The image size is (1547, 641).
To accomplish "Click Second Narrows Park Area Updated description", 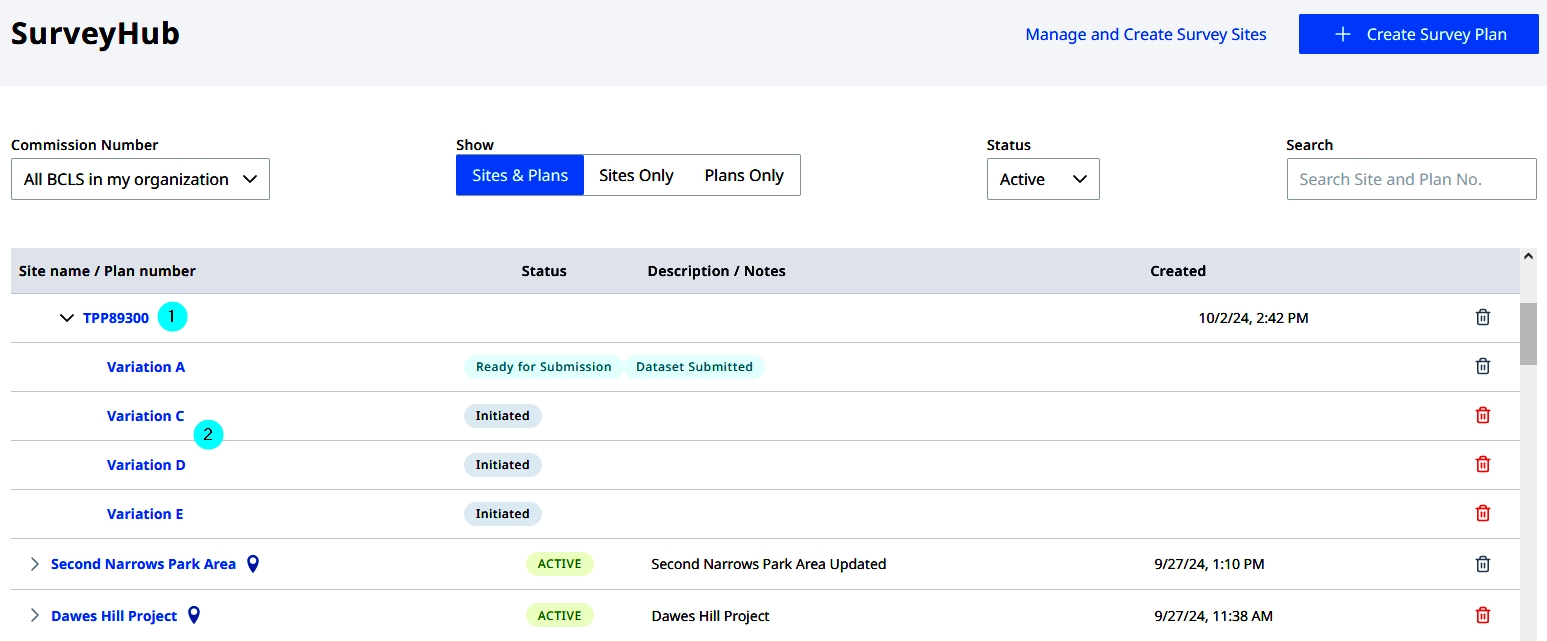I will point(768,564).
